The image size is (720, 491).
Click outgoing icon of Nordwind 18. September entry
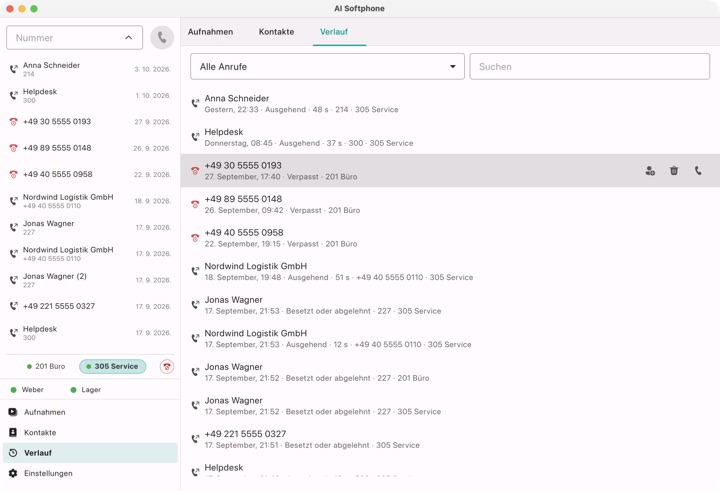[195, 271]
